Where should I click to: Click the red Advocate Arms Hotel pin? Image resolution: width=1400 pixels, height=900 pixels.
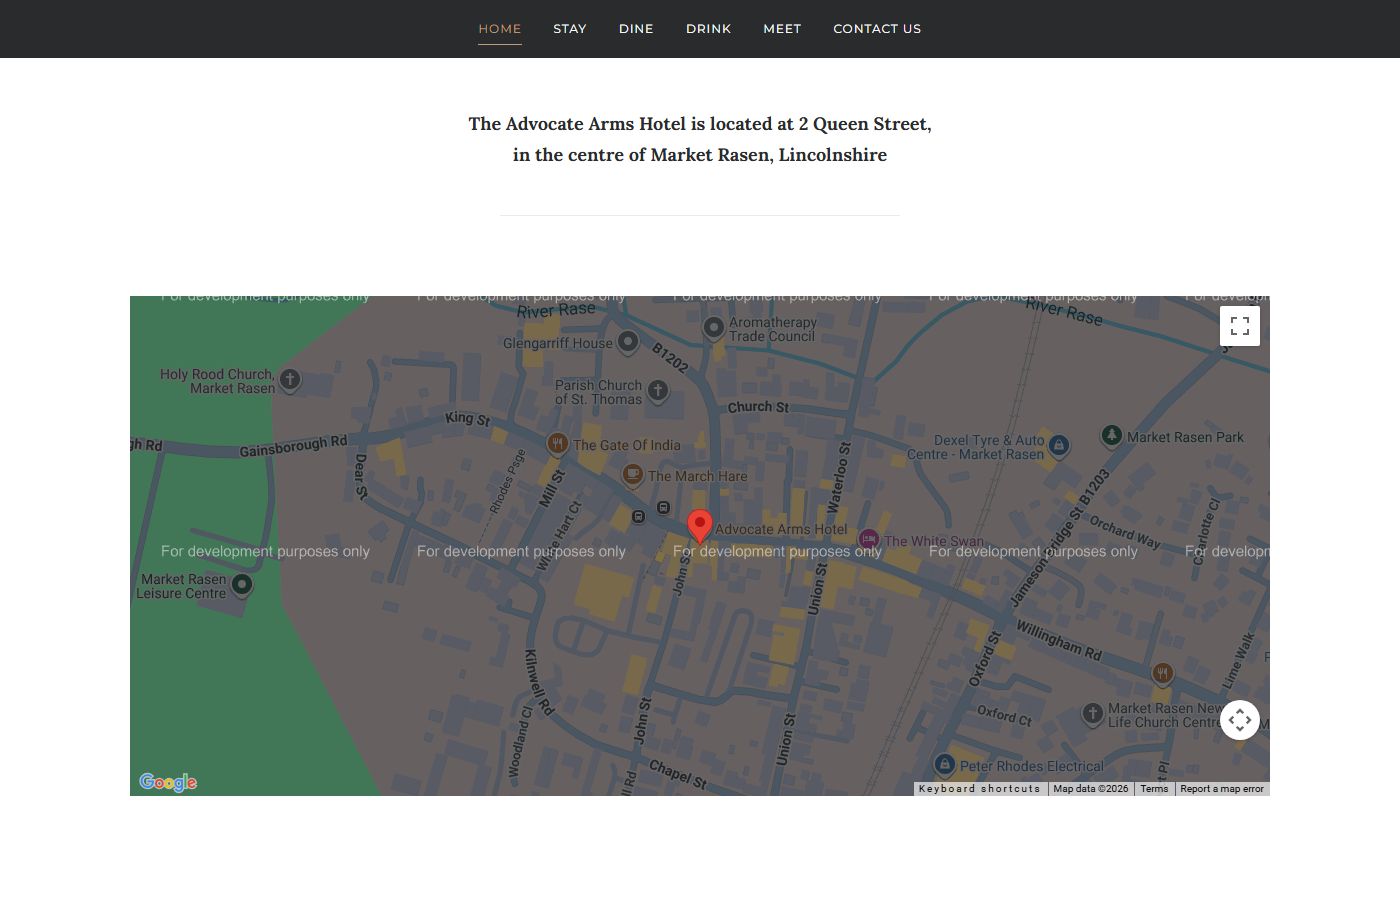click(x=700, y=526)
